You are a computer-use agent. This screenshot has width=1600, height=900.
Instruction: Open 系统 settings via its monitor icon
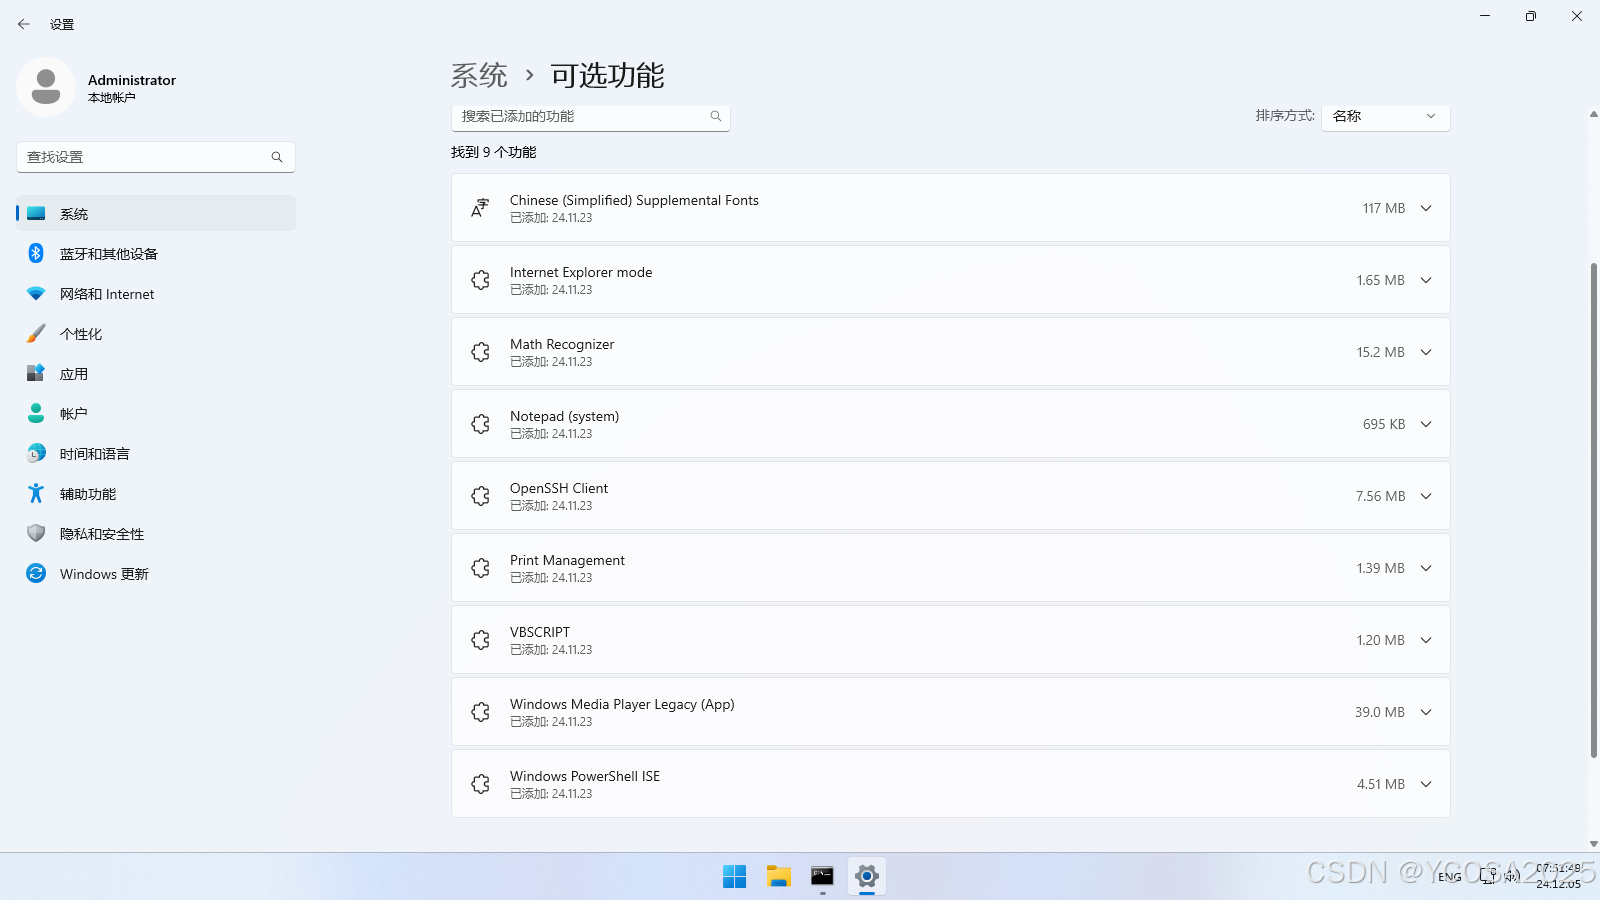click(36, 213)
